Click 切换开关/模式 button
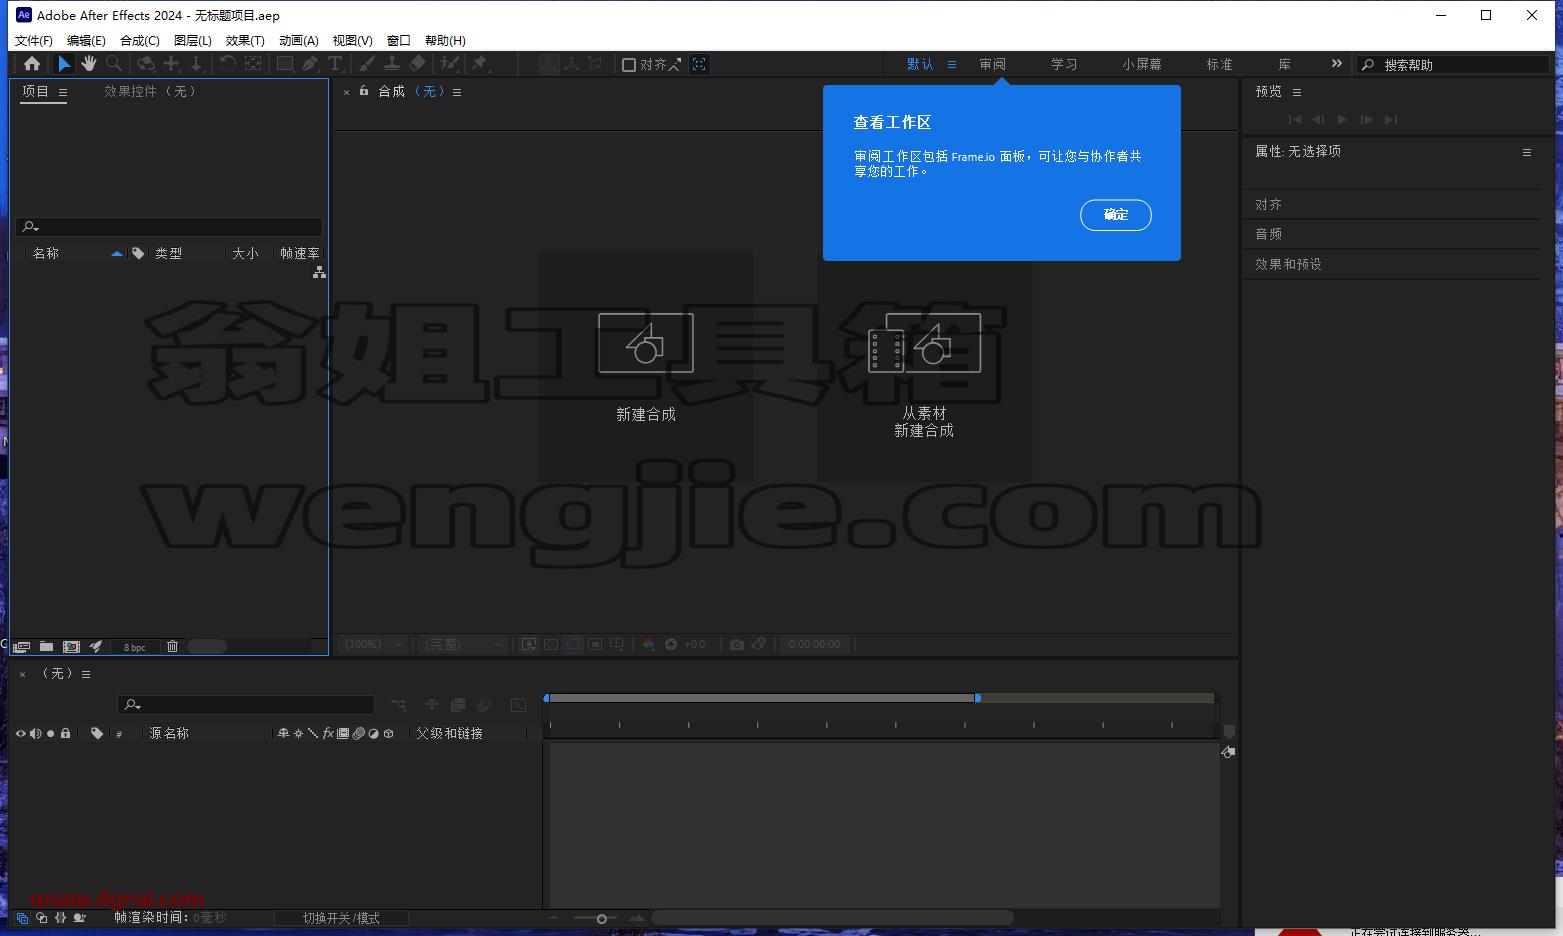The image size is (1563, 936). 341,918
